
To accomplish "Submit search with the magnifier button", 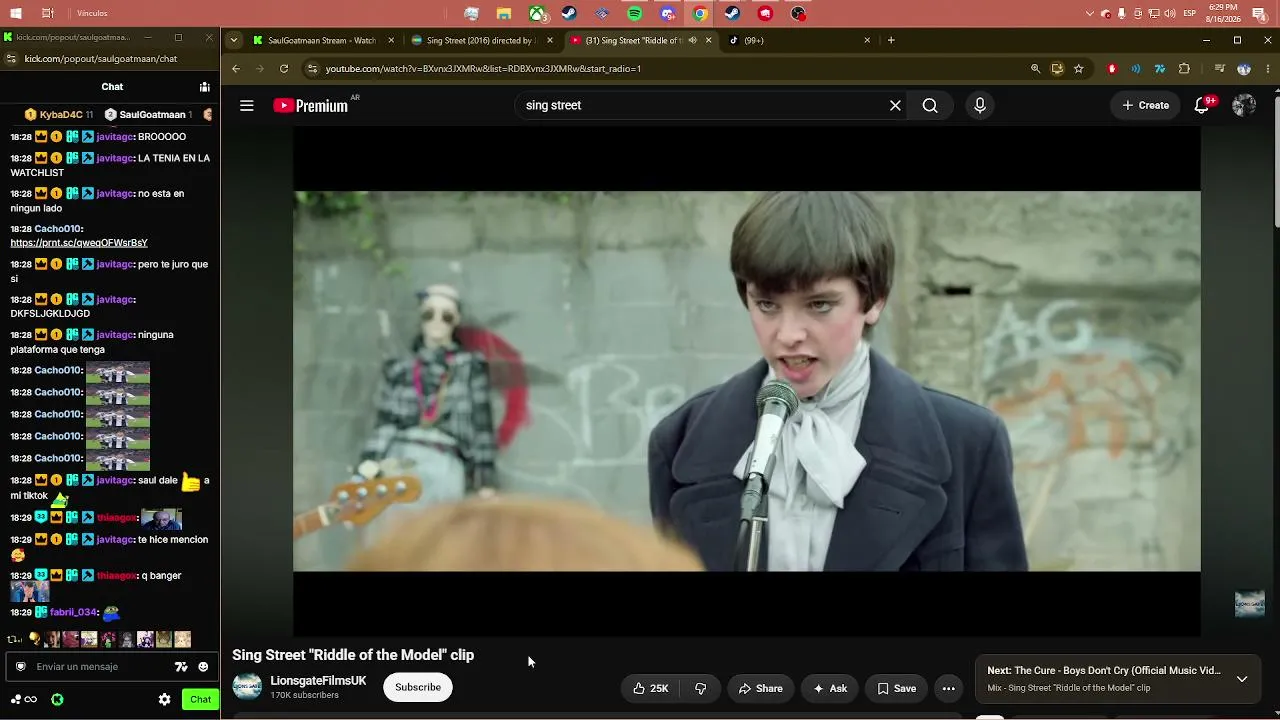I will 930,105.
